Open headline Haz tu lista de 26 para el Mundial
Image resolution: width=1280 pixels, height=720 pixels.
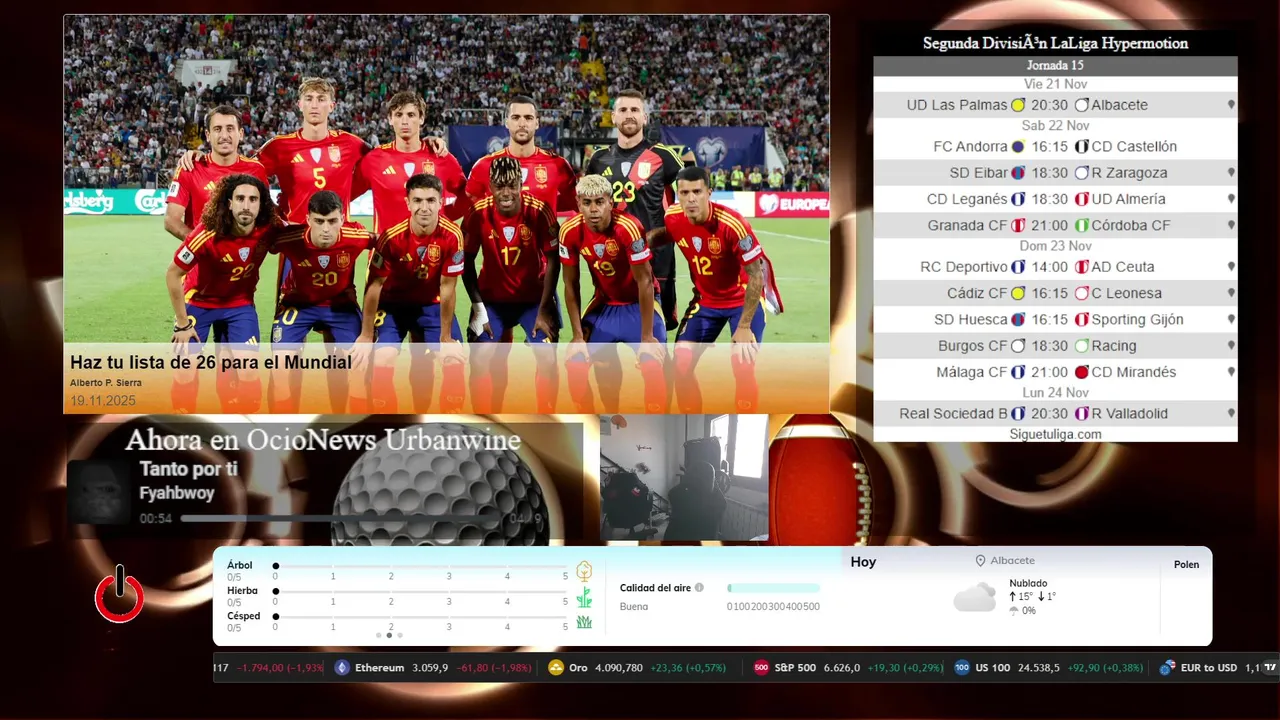coord(211,363)
